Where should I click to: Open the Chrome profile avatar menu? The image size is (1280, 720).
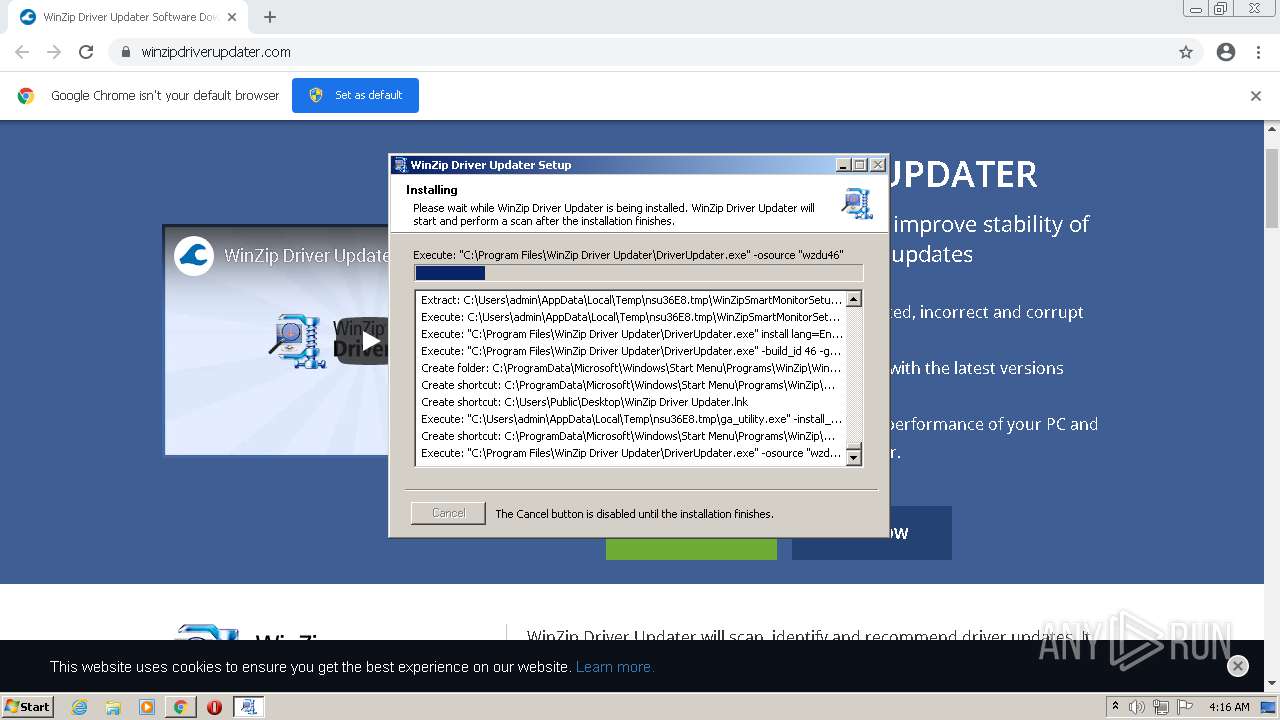[x=1226, y=52]
